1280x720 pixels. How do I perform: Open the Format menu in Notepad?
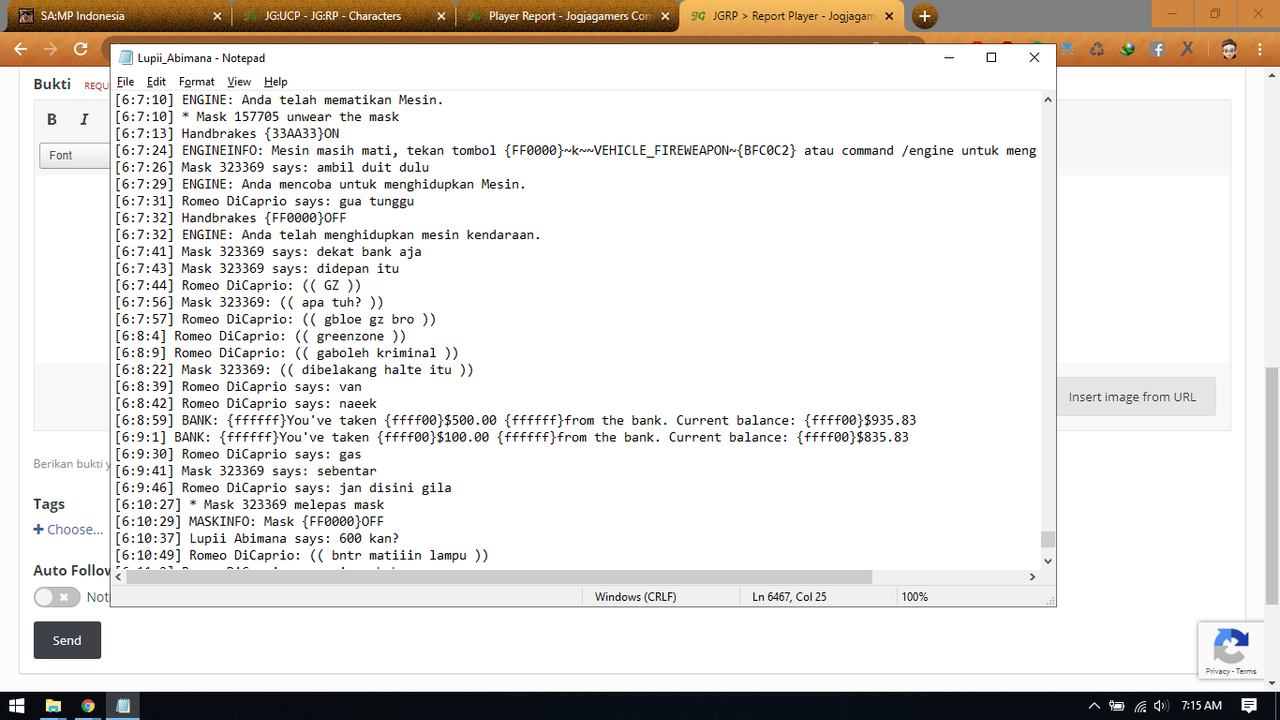[x=197, y=81]
